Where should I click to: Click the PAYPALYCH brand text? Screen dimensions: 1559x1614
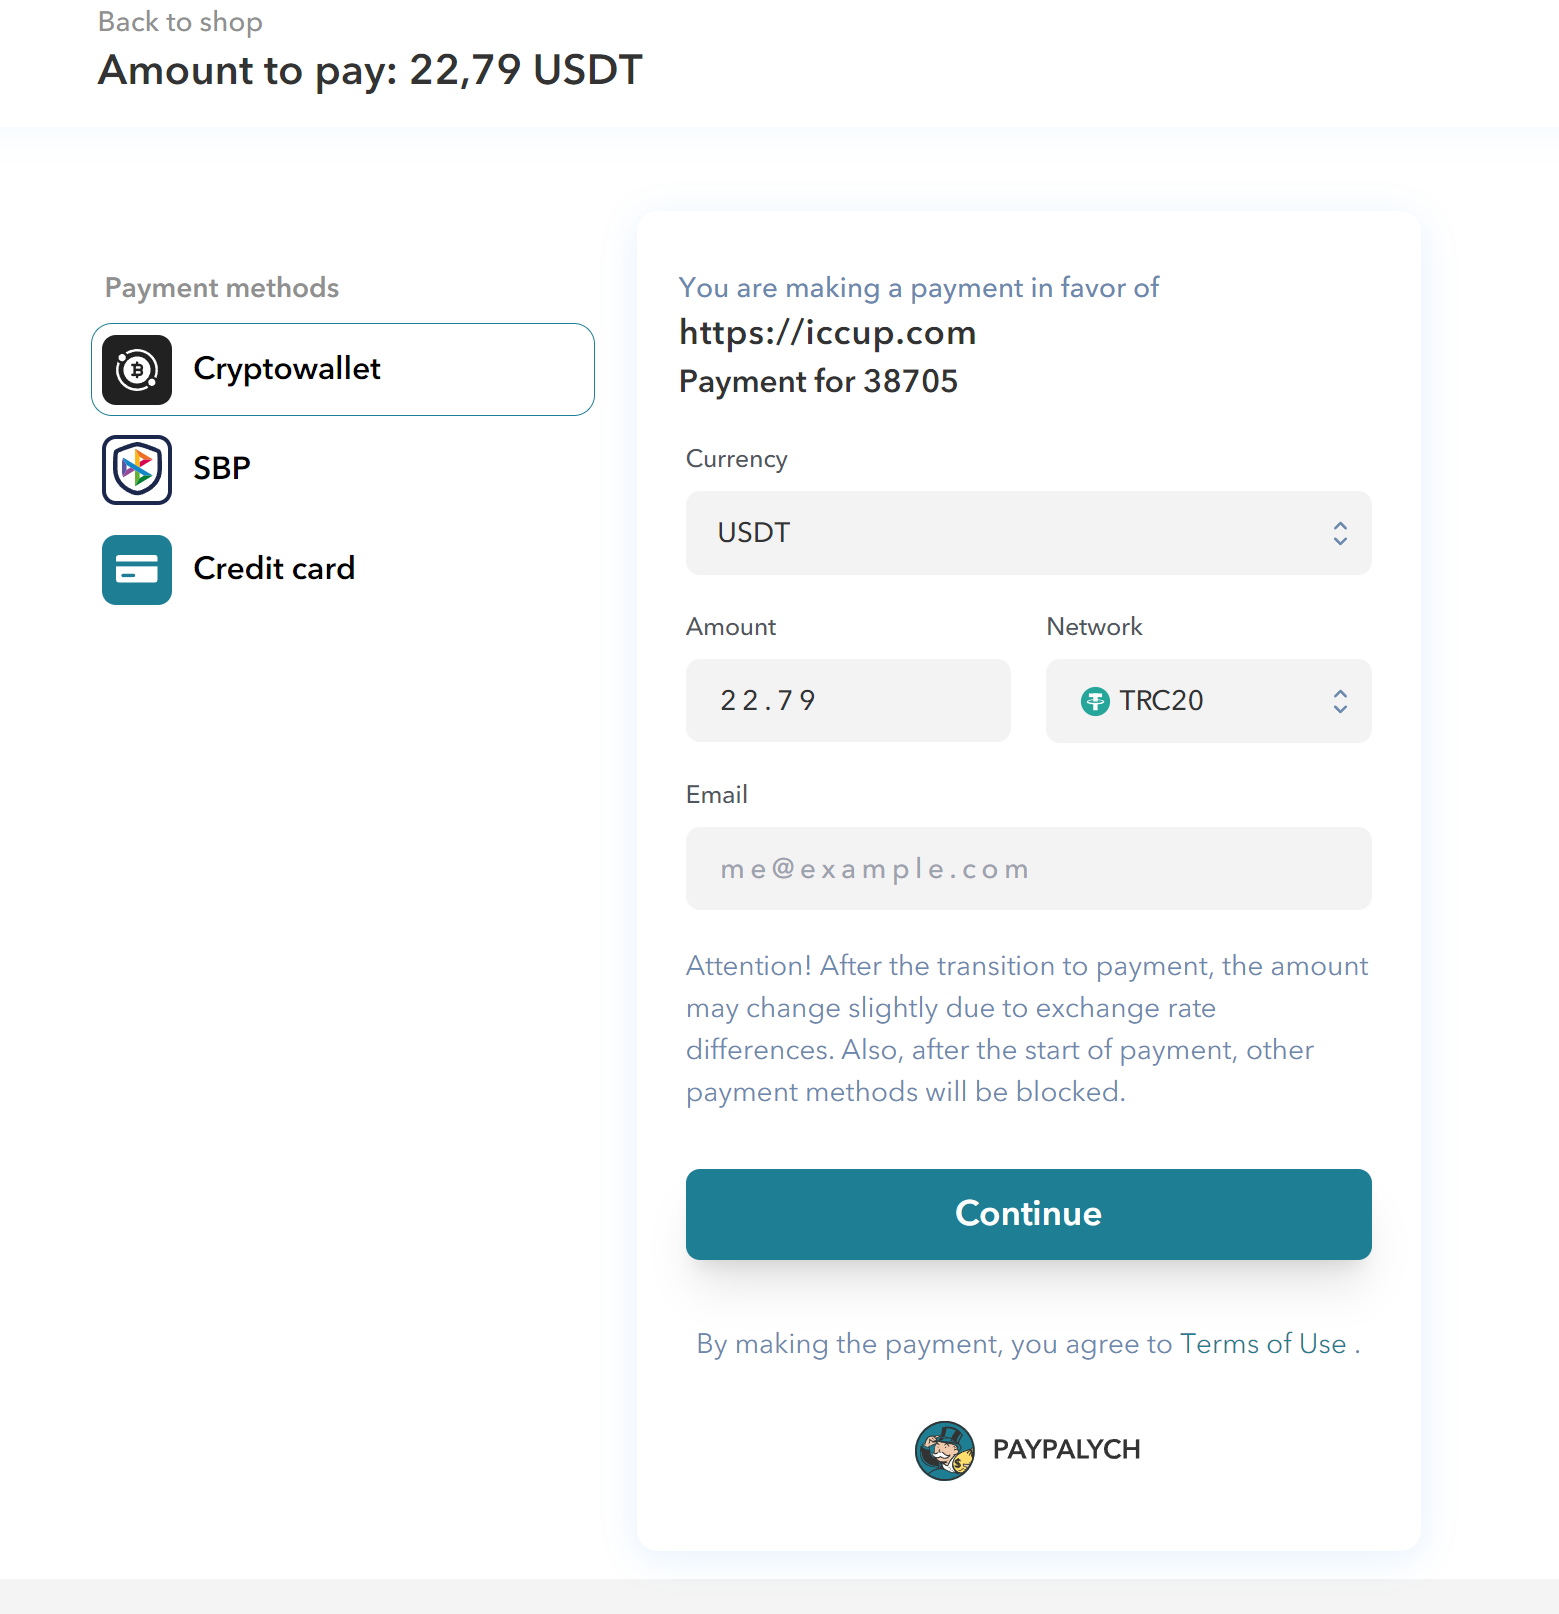1066,1450
